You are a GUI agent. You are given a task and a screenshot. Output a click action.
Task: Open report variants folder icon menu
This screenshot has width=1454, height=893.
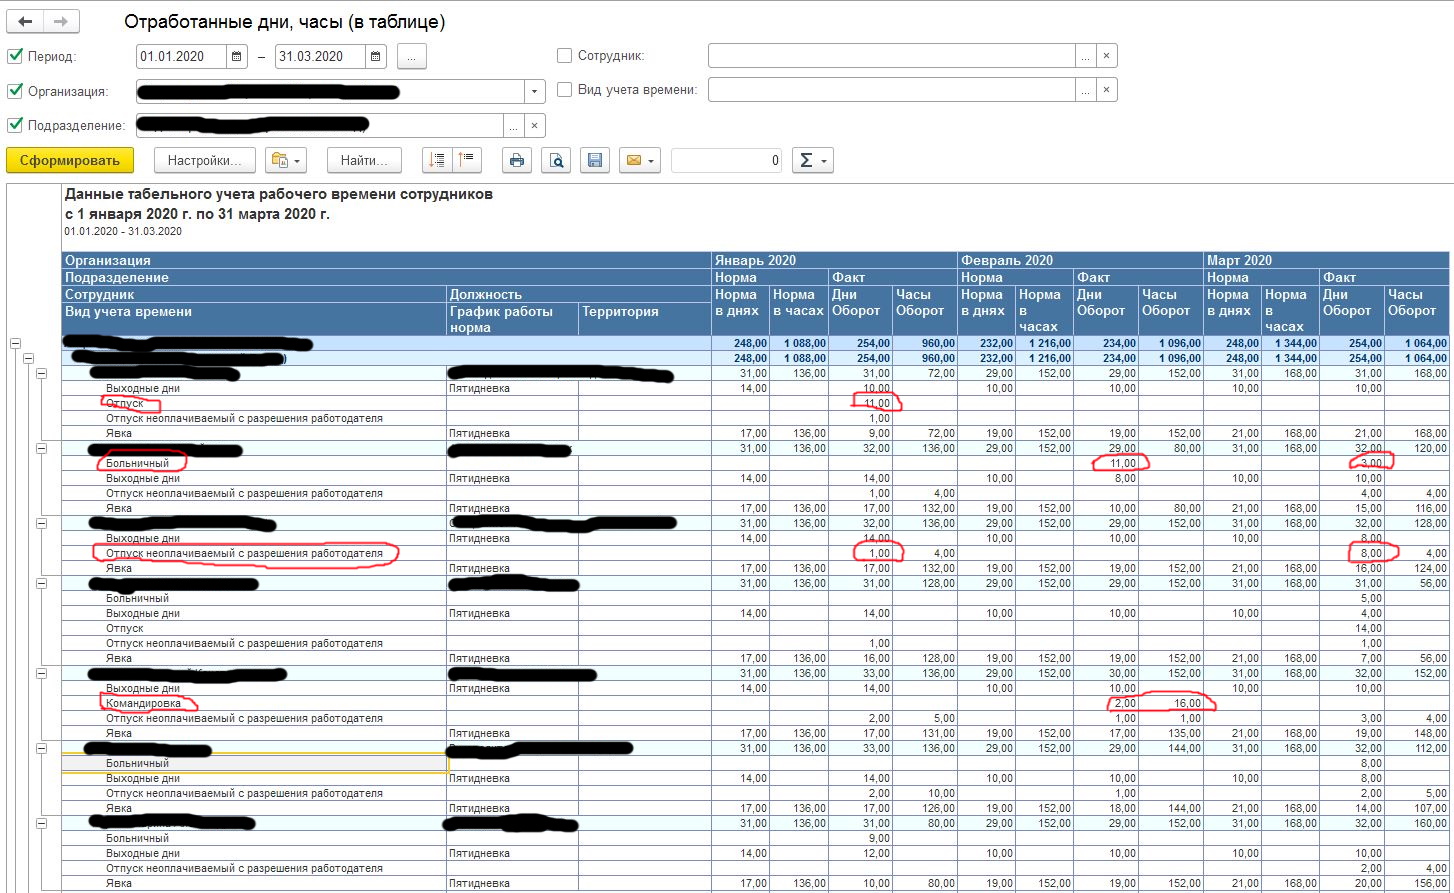click(x=285, y=160)
